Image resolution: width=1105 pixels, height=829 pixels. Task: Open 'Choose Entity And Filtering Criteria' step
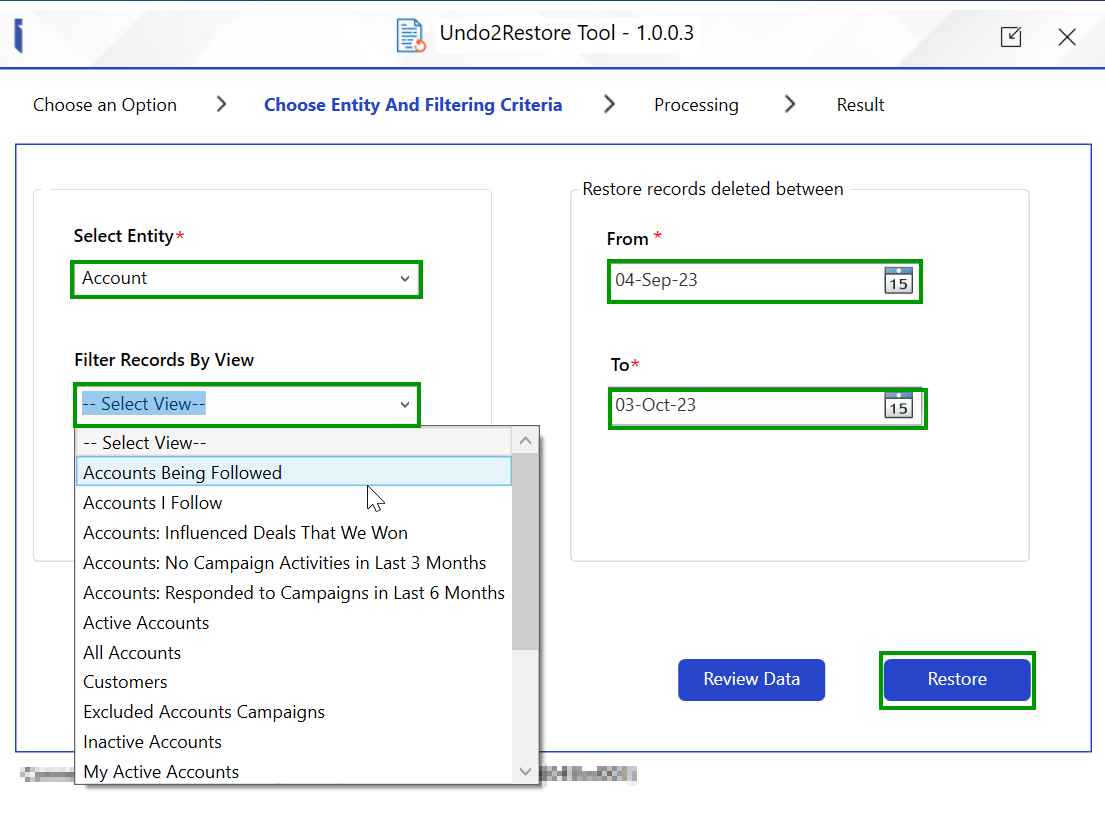tap(413, 105)
